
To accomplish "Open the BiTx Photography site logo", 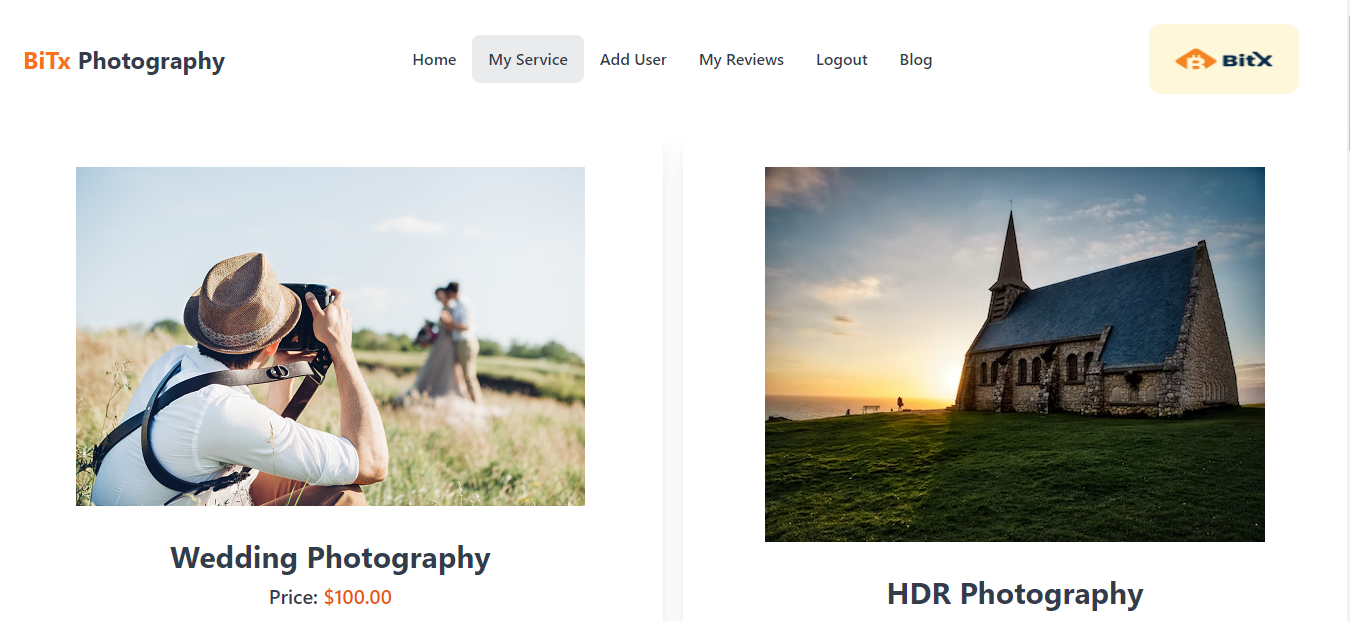I will tap(124, 61).
